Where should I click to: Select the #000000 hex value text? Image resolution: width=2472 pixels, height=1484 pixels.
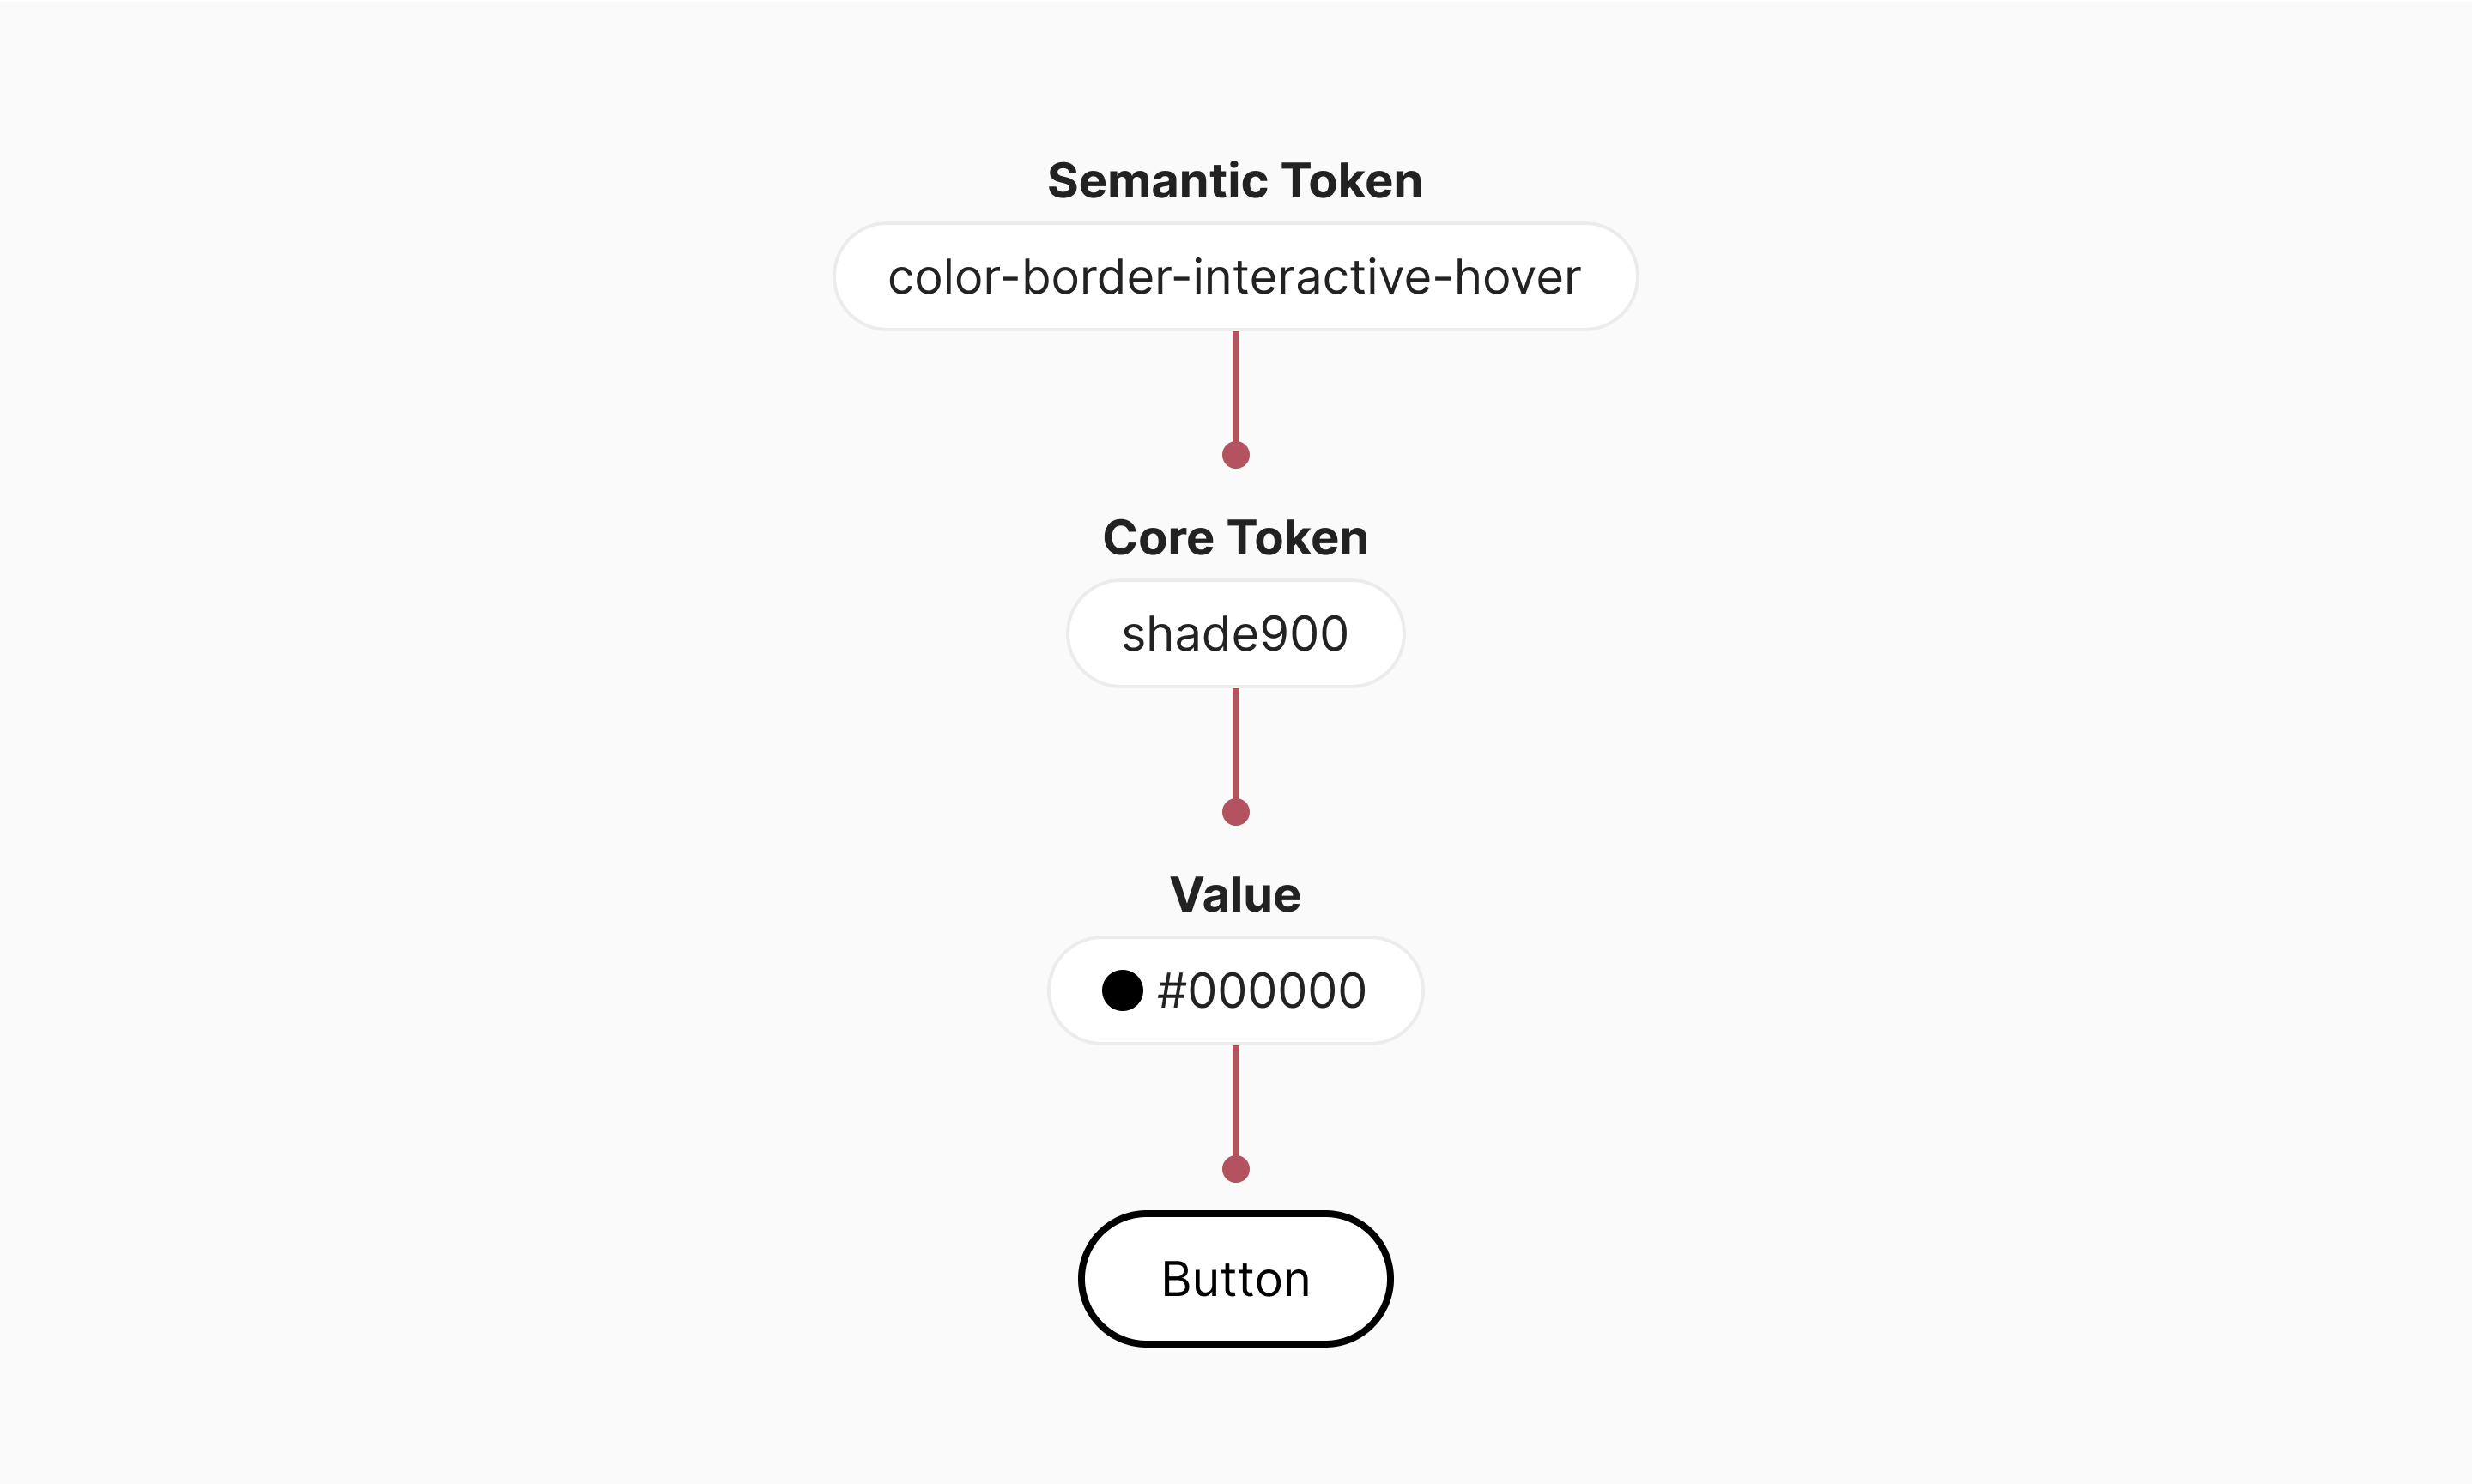coord(1261,991)
